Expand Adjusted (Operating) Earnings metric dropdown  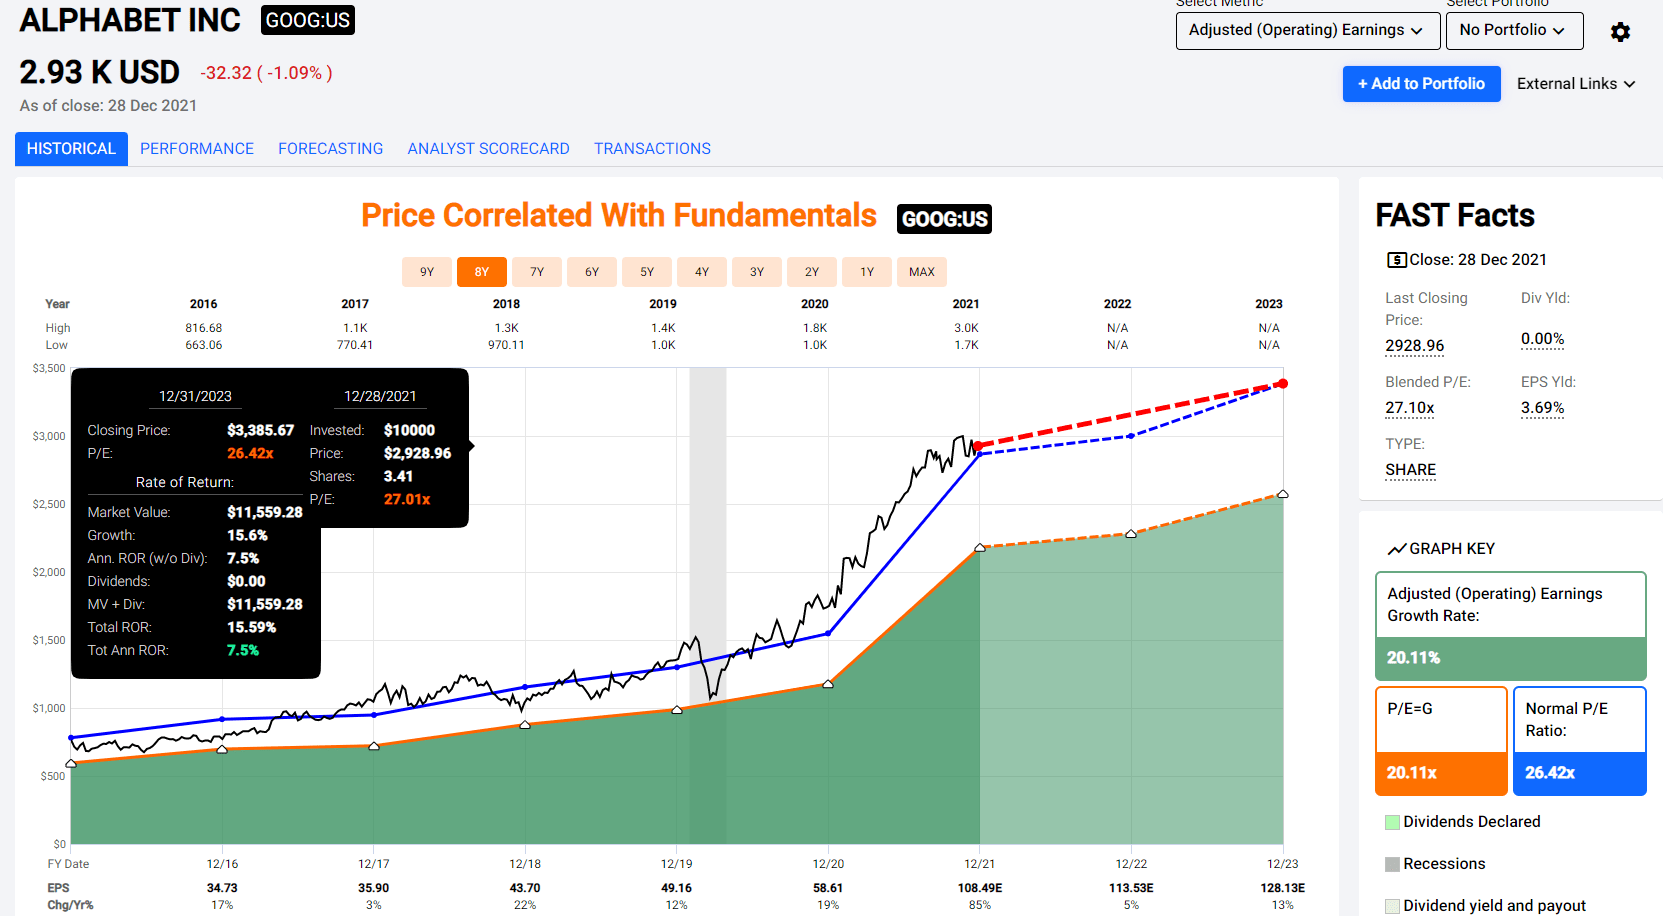[x=1308, y=31]
